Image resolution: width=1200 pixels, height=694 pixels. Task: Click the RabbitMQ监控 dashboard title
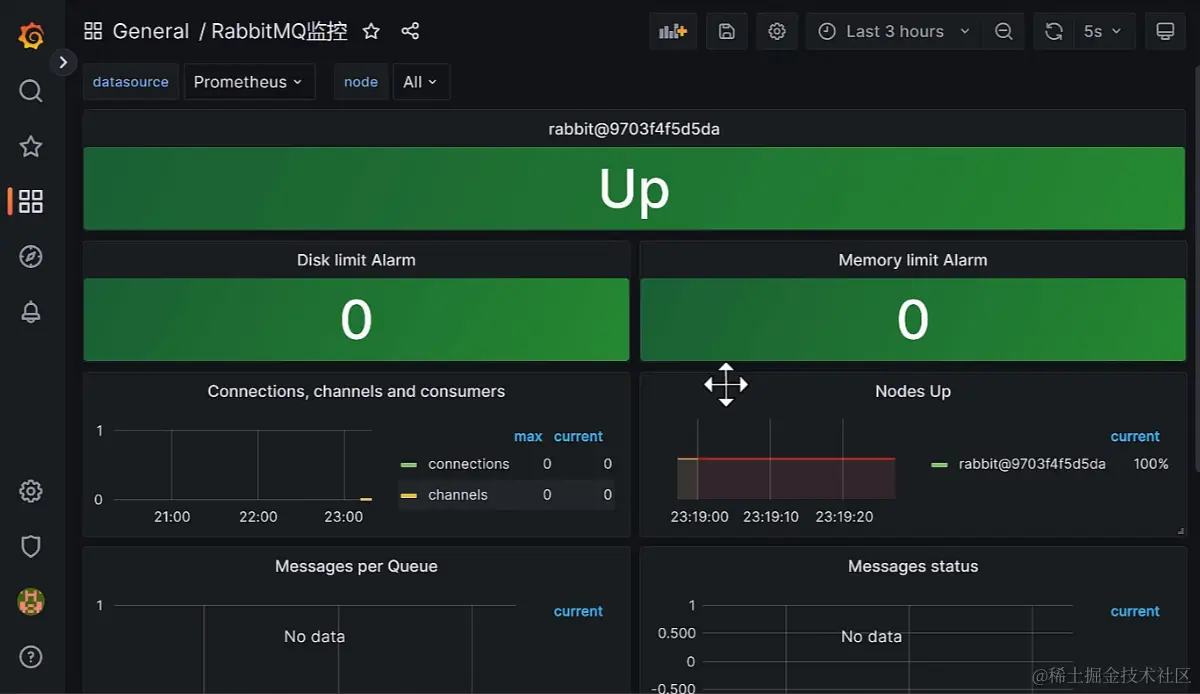(279, 31)
